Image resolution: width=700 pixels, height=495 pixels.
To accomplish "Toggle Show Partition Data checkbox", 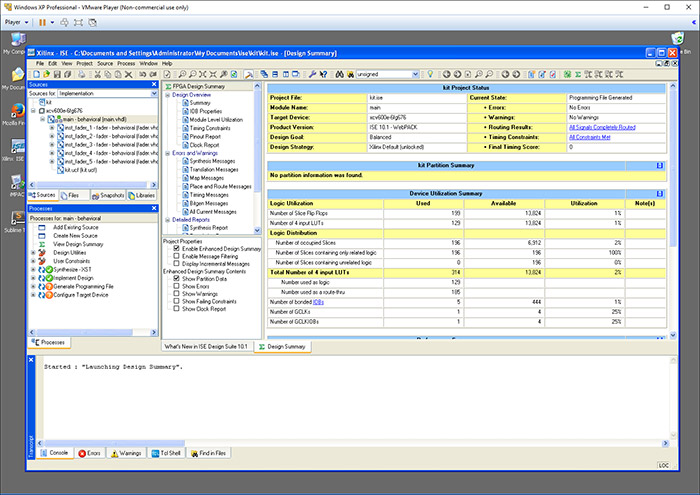I will (x=176, y=278).
